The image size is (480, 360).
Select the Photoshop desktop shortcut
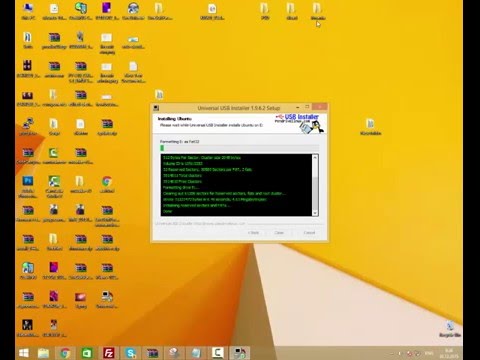pos(28,187)
